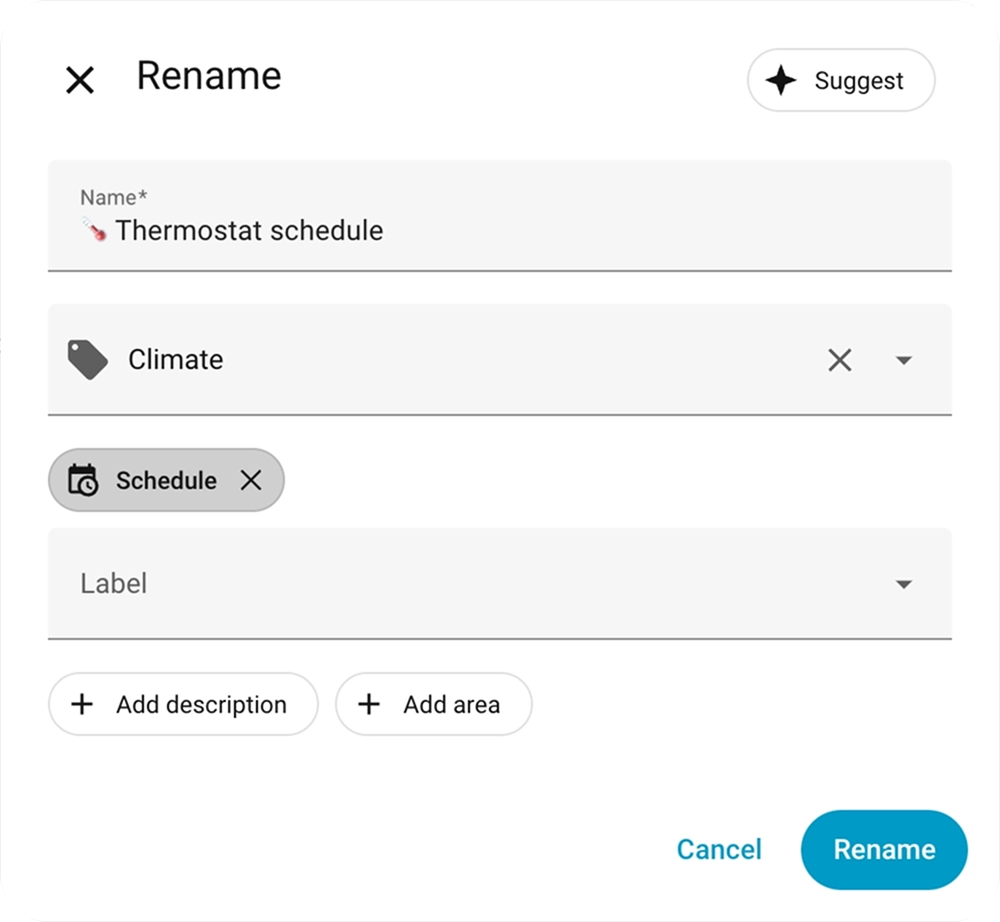The image size is (1000, 922).
Task: Click the plus icon in Add area
Action: coord(368,704)
